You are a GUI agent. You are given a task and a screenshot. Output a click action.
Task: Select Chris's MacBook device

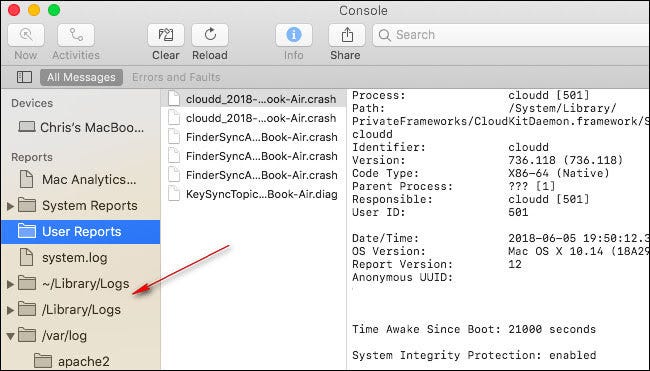click(x=81, y=127)
